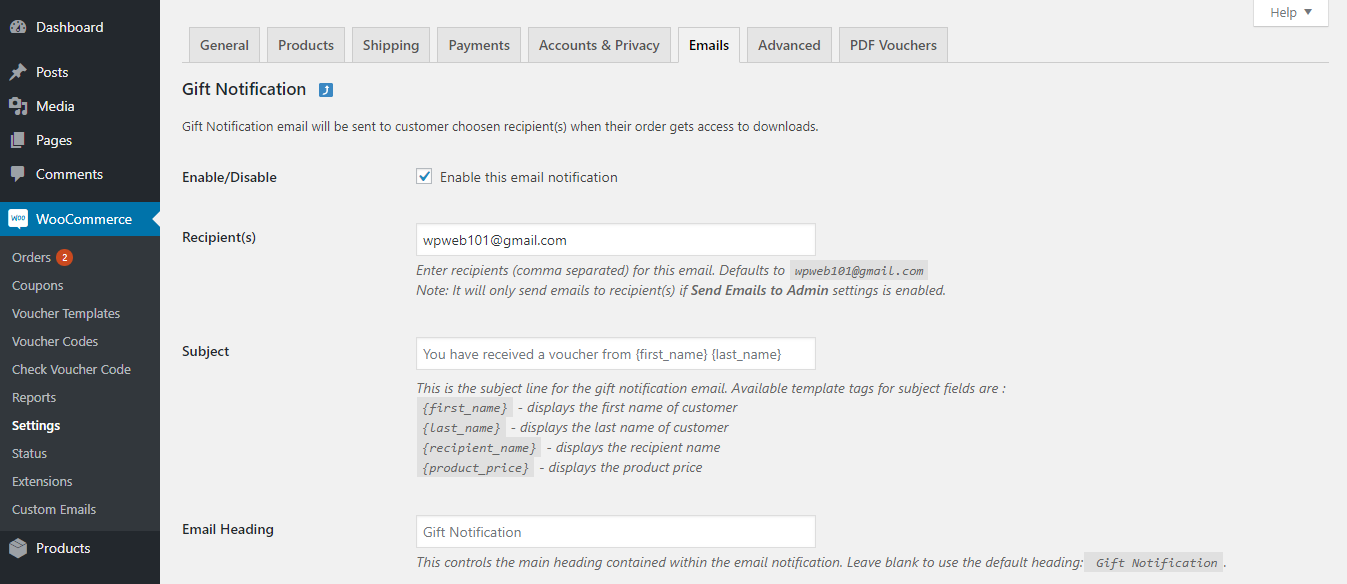
Task: Expand the Help dropdown
Action: [1290, 12]
